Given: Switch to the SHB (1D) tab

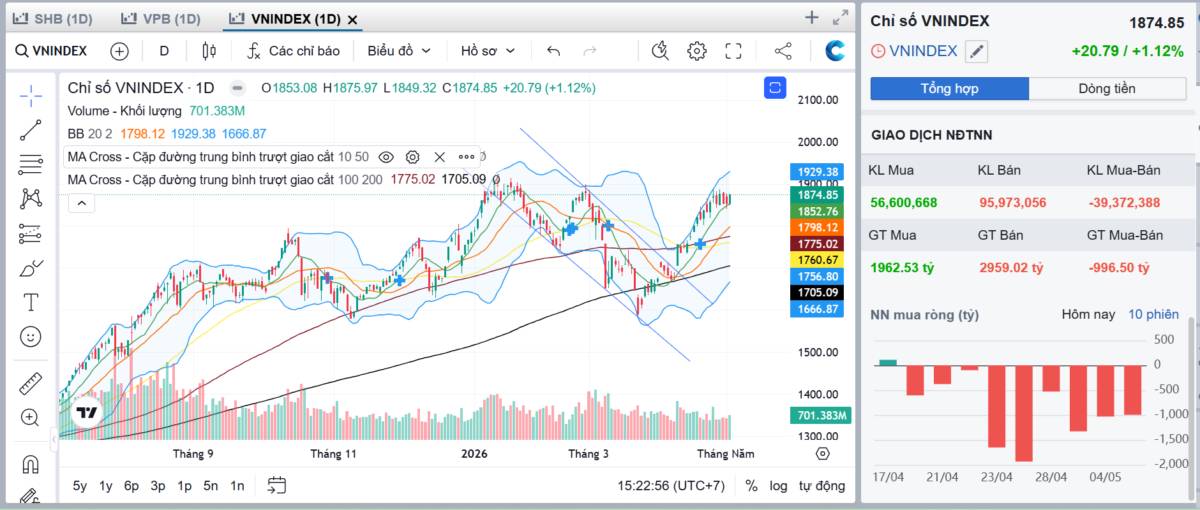Looking at the screenshot, I should [52, 18].
